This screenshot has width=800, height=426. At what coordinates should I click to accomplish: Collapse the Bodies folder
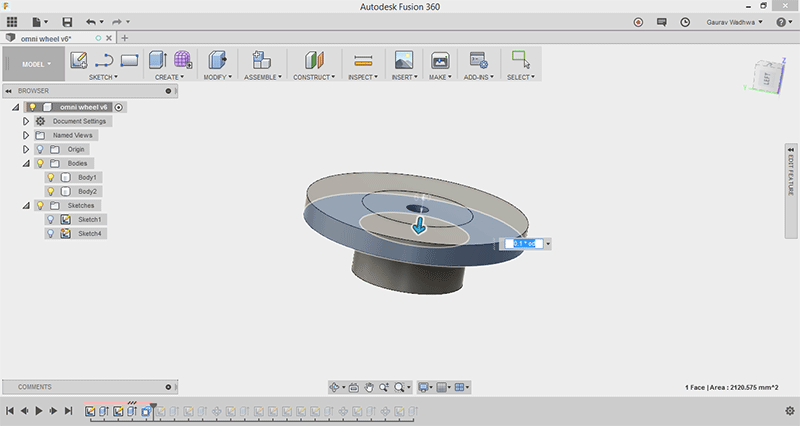tap(27, 163)
